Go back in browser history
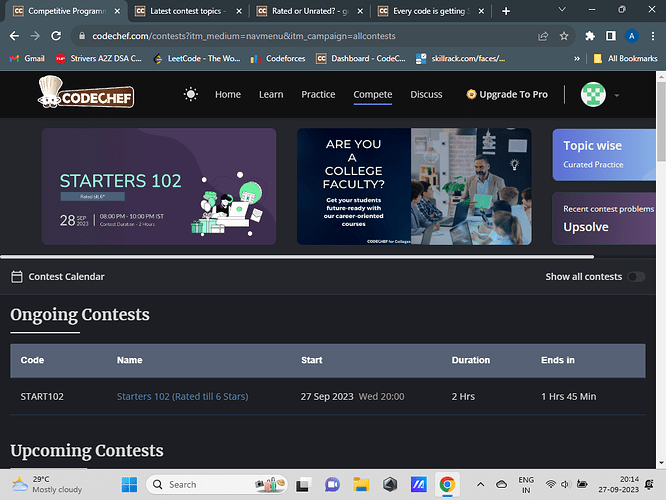The width and height of the screenshot is (666, 500). (x=14, y=36)
